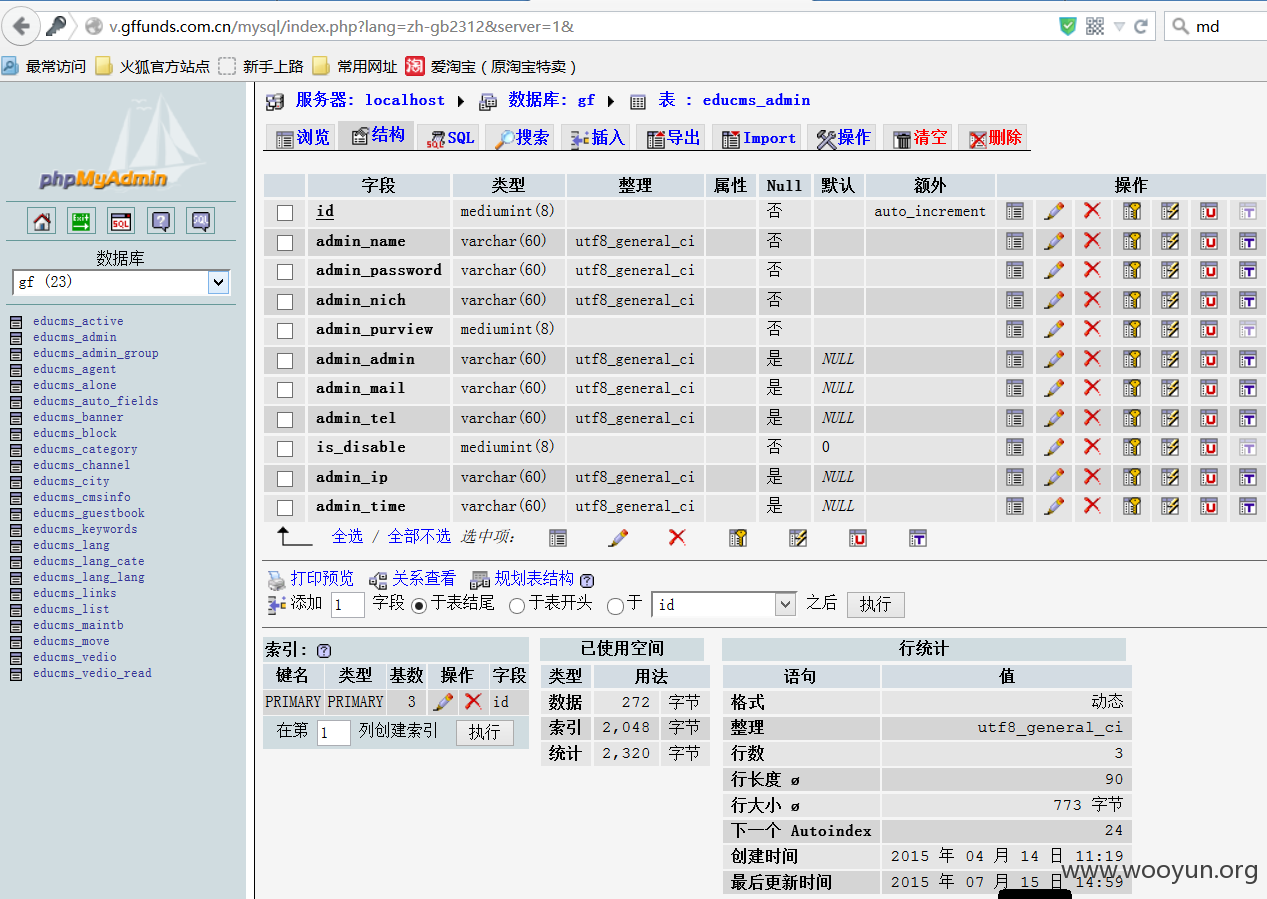1267x899 pixels.
Task: Click primary key icon for admin_nich row
Action: (1131, 300)
